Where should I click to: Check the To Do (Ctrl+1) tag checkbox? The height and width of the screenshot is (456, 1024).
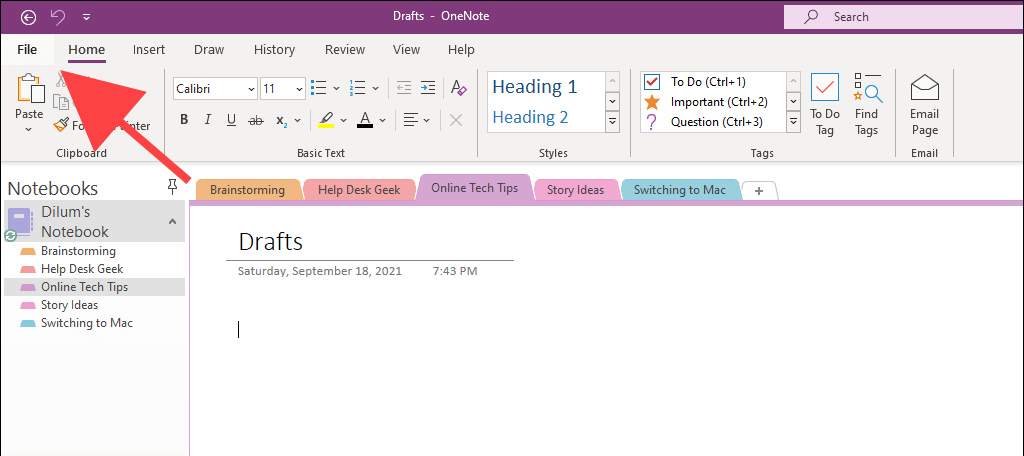coord(652,82)
